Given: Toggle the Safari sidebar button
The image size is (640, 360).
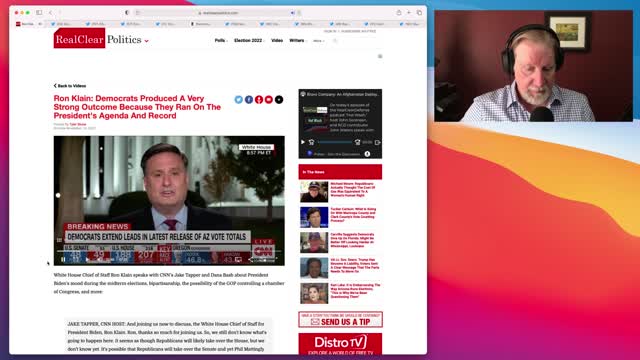Looking at the screenshot, I should 39,13.
